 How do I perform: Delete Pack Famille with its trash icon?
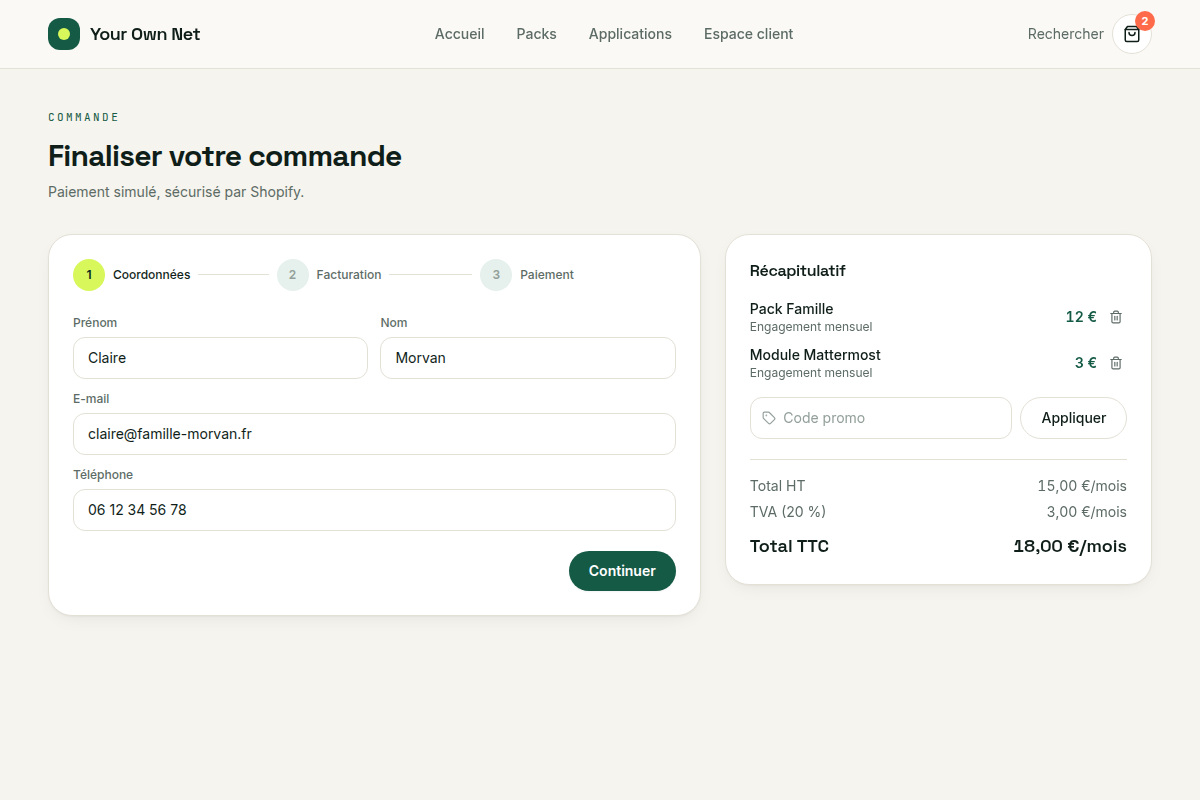pyautogui.click(x=1116, y=317)
